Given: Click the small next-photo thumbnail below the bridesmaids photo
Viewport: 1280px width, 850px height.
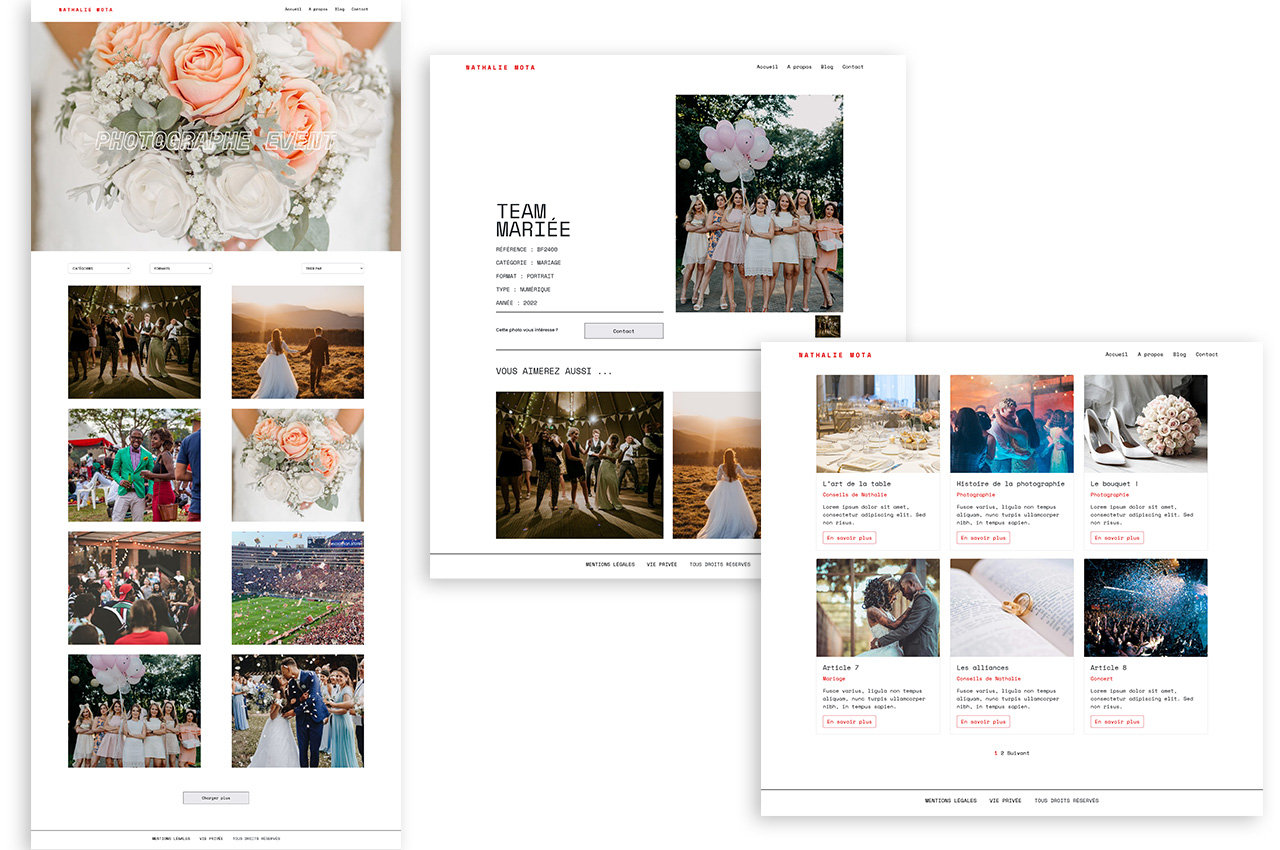Looking at the screenshot, I should pyautogui.click(x=827, y=326).
